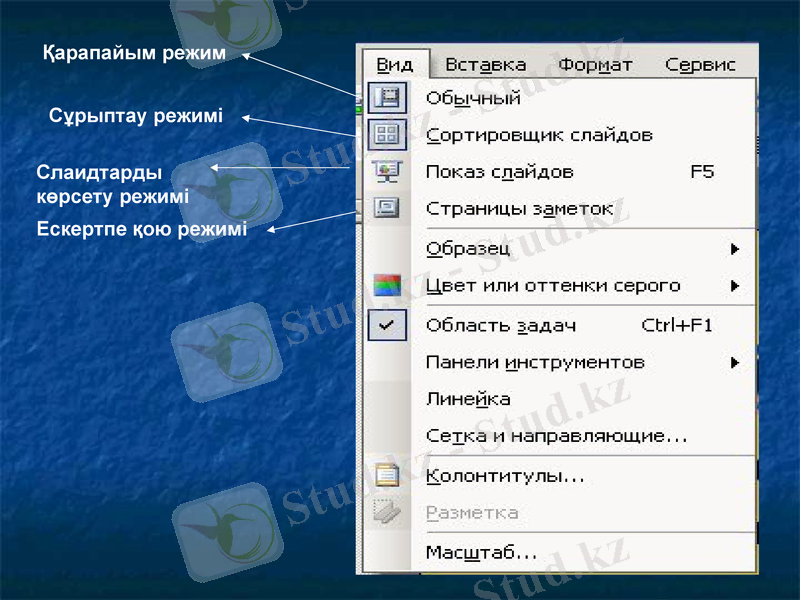
Task: Expand Панели инструментов submenu arrow
Action: 735,362
